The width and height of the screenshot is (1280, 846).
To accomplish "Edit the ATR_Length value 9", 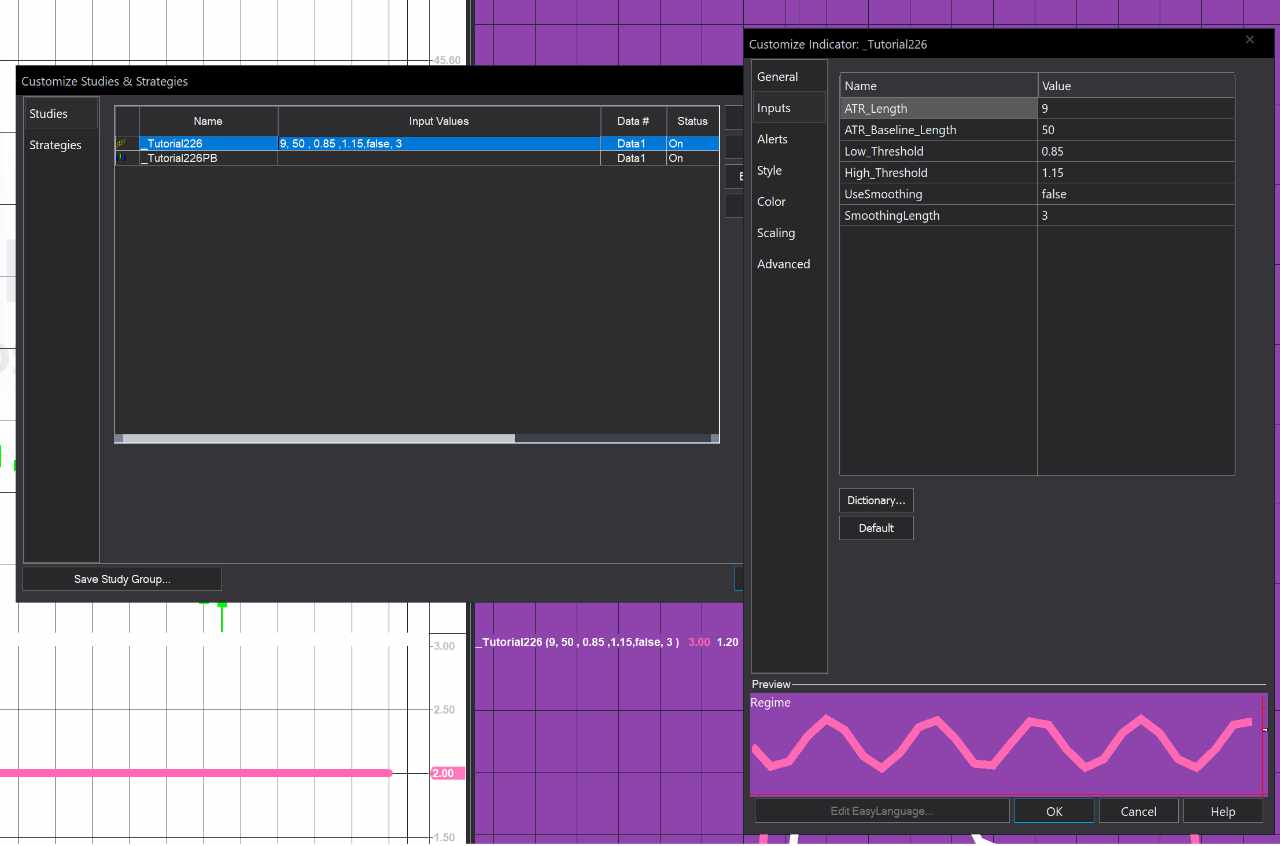I will (1136, 108).
